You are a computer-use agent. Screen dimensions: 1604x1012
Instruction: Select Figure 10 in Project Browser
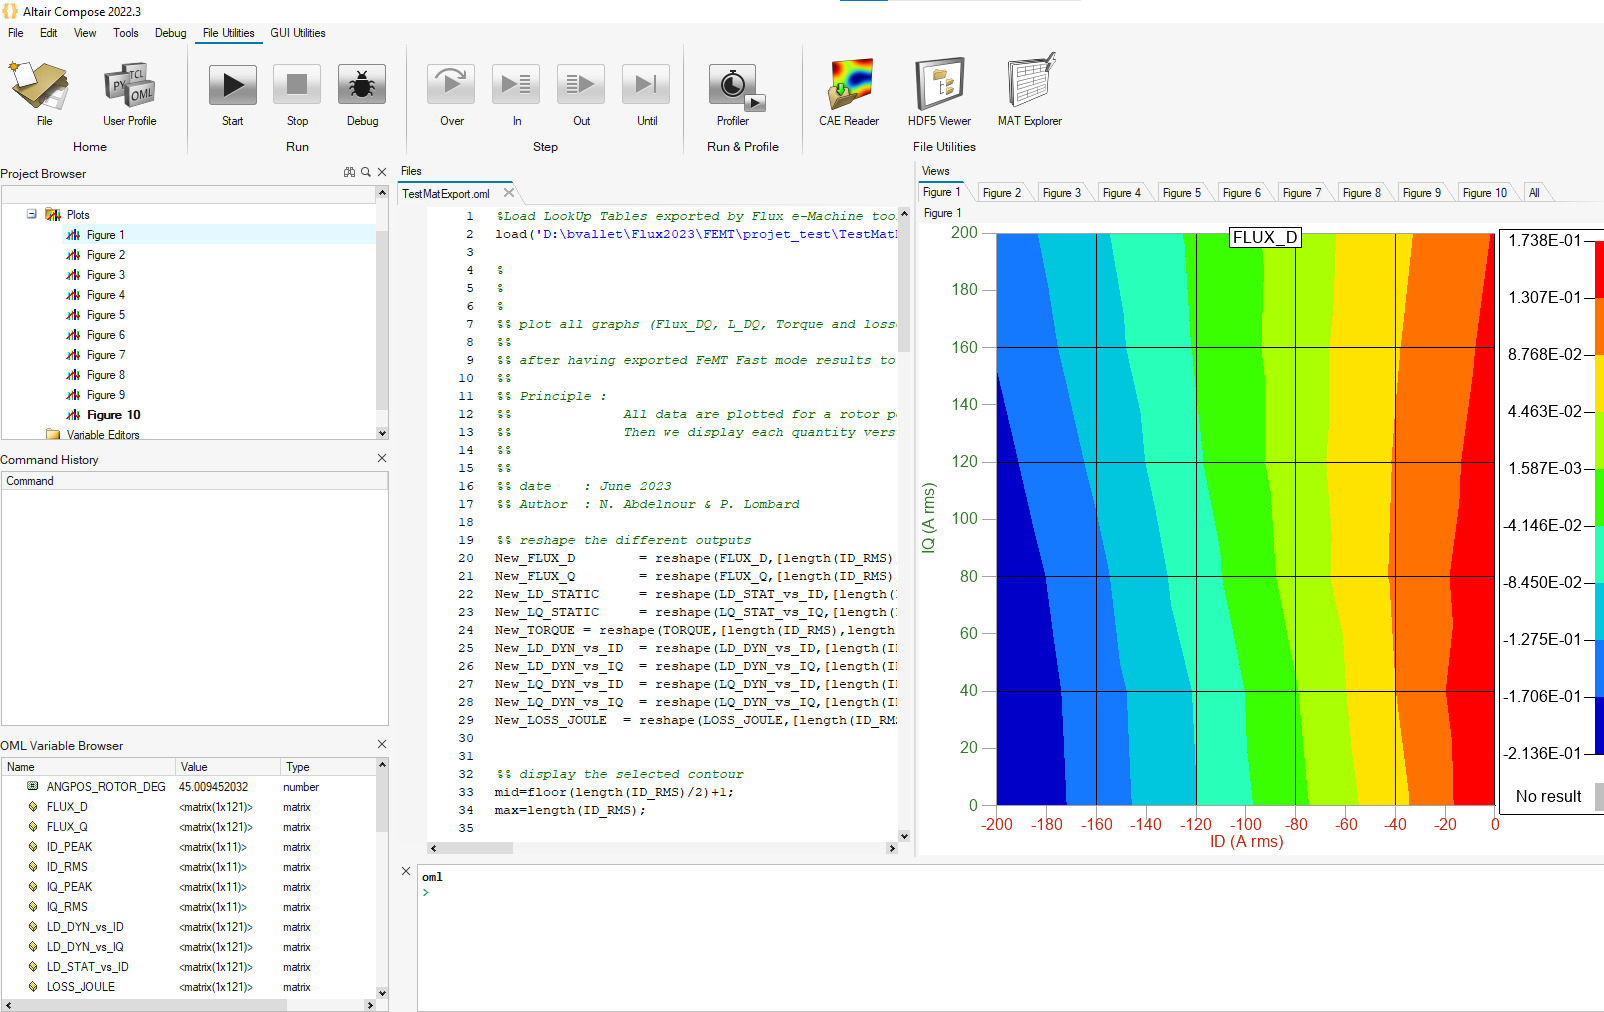113,415
